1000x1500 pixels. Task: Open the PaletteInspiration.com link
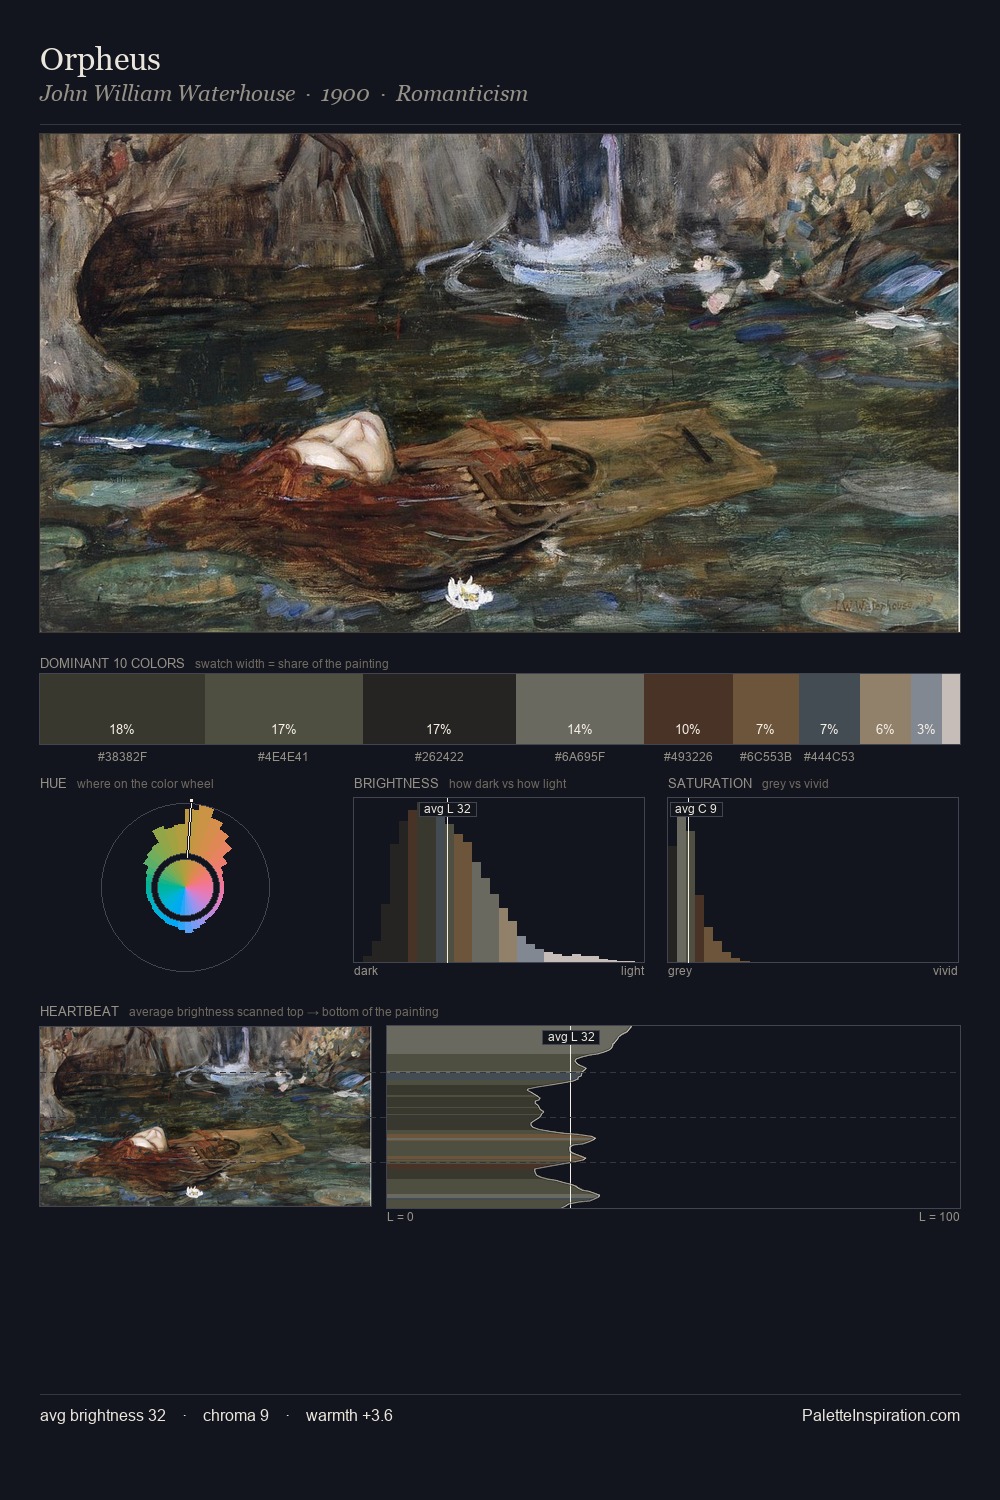(x=881, y=1416)
